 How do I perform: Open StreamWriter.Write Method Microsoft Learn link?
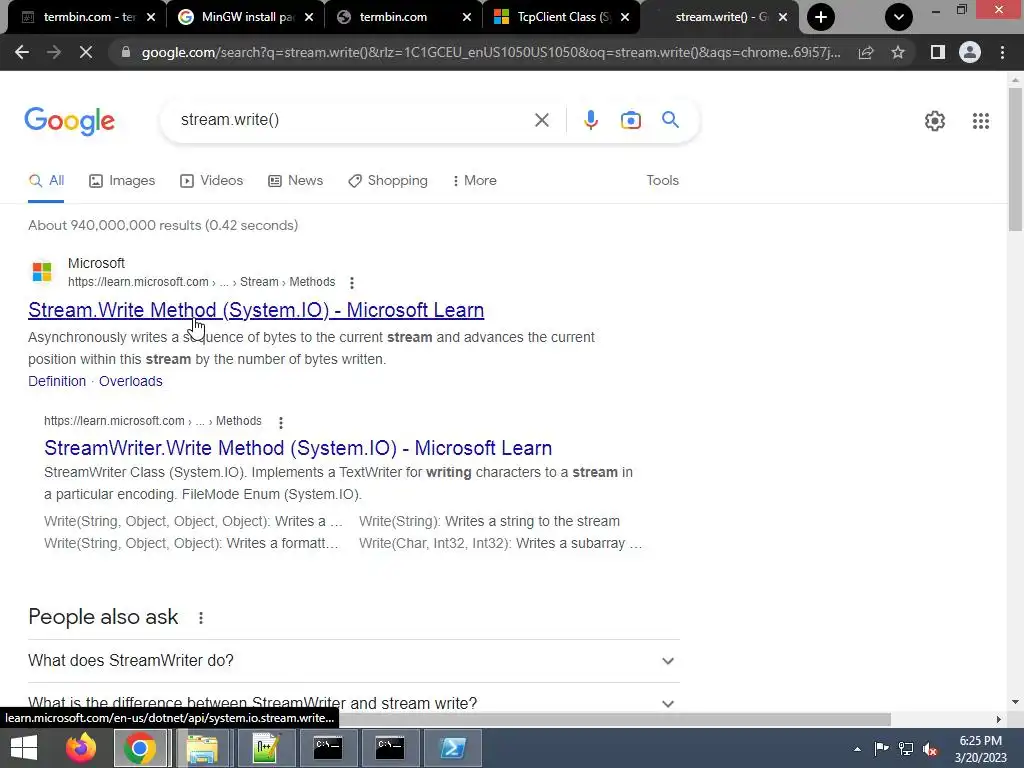coord(298,448)
